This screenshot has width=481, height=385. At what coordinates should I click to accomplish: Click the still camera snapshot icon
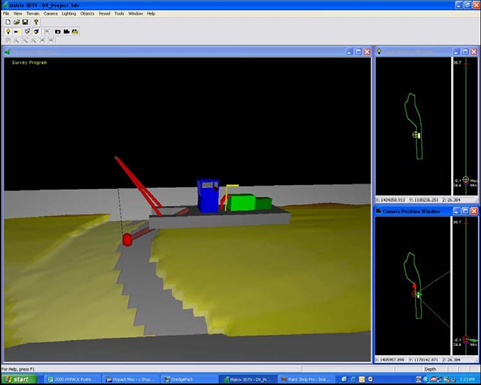(58, 31)
